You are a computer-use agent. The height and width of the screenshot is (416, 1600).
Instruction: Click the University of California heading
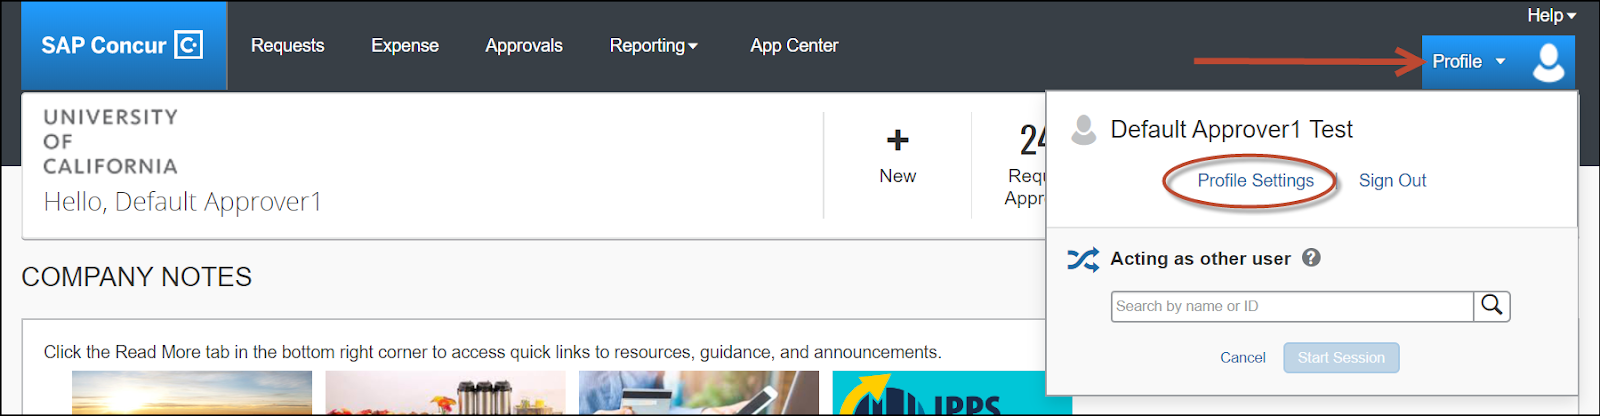(111, 141)
